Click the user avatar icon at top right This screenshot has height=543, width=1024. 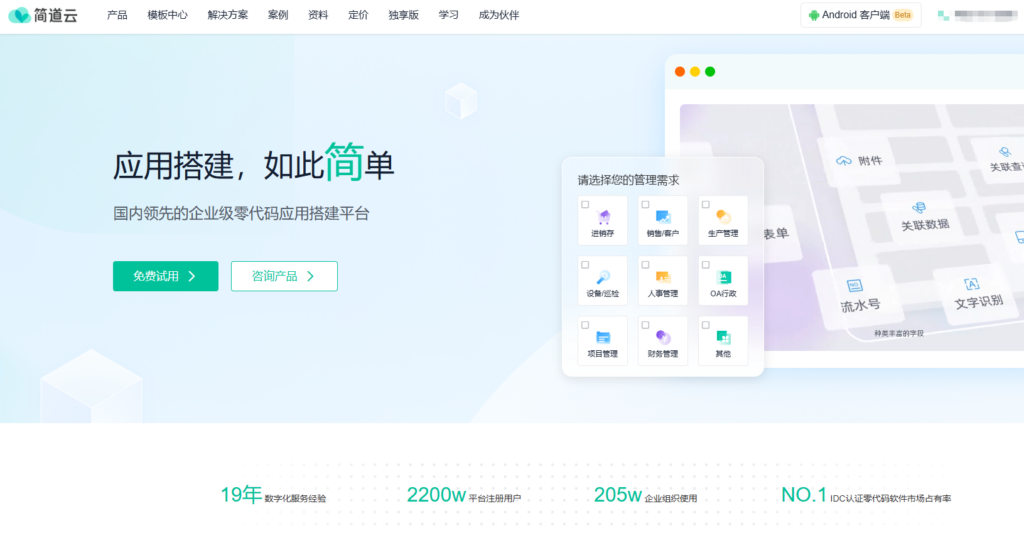pos(943,15)
